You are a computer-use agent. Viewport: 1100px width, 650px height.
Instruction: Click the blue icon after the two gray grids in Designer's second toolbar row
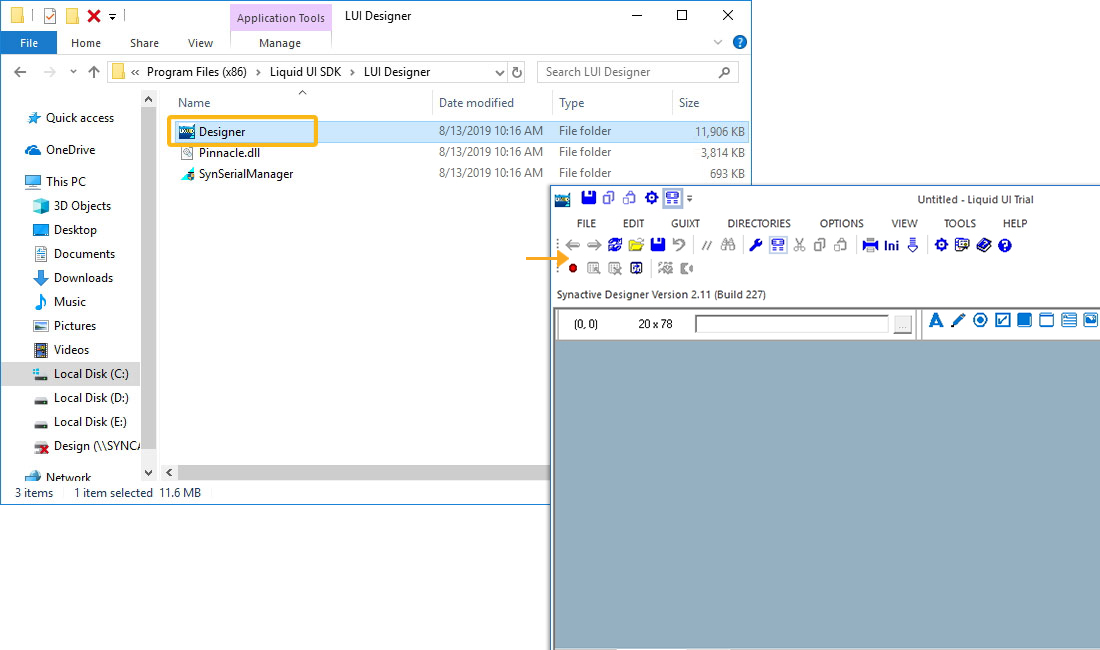pos(636,269)
